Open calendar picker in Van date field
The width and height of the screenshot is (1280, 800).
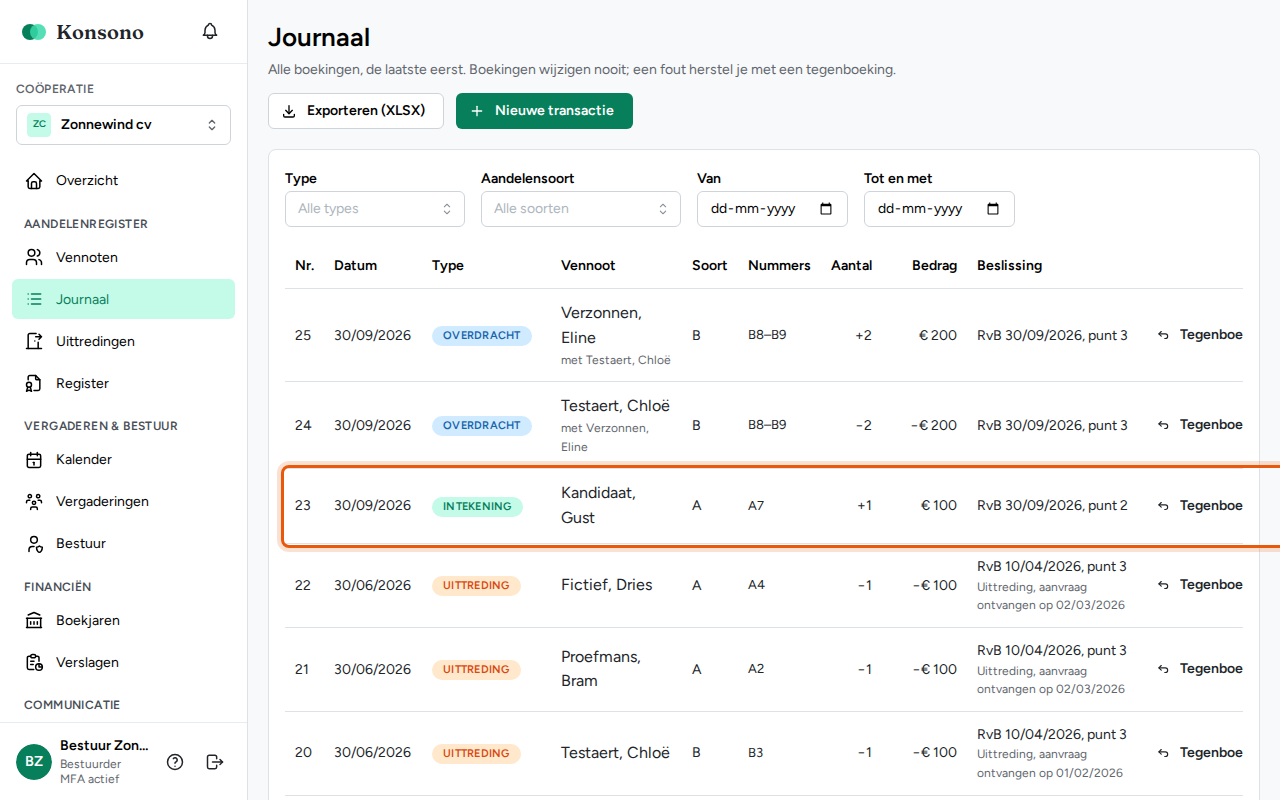pyautogui.click(x=826, y=209)
